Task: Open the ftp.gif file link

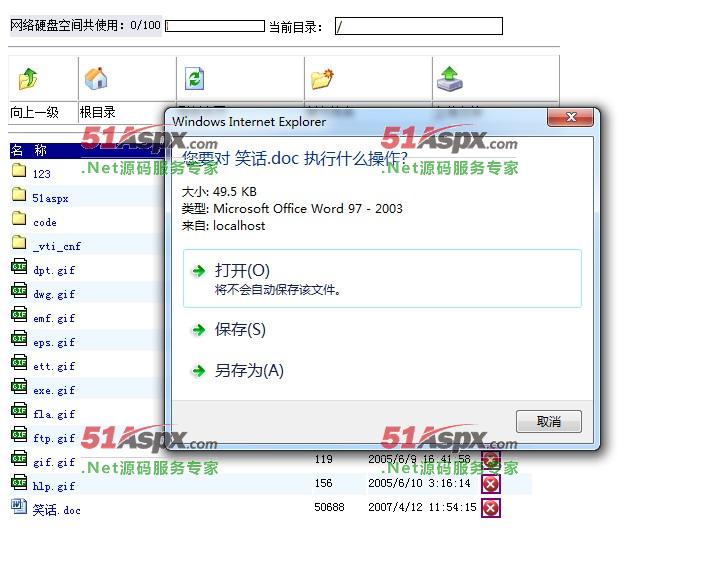Action: click(54, 438)
